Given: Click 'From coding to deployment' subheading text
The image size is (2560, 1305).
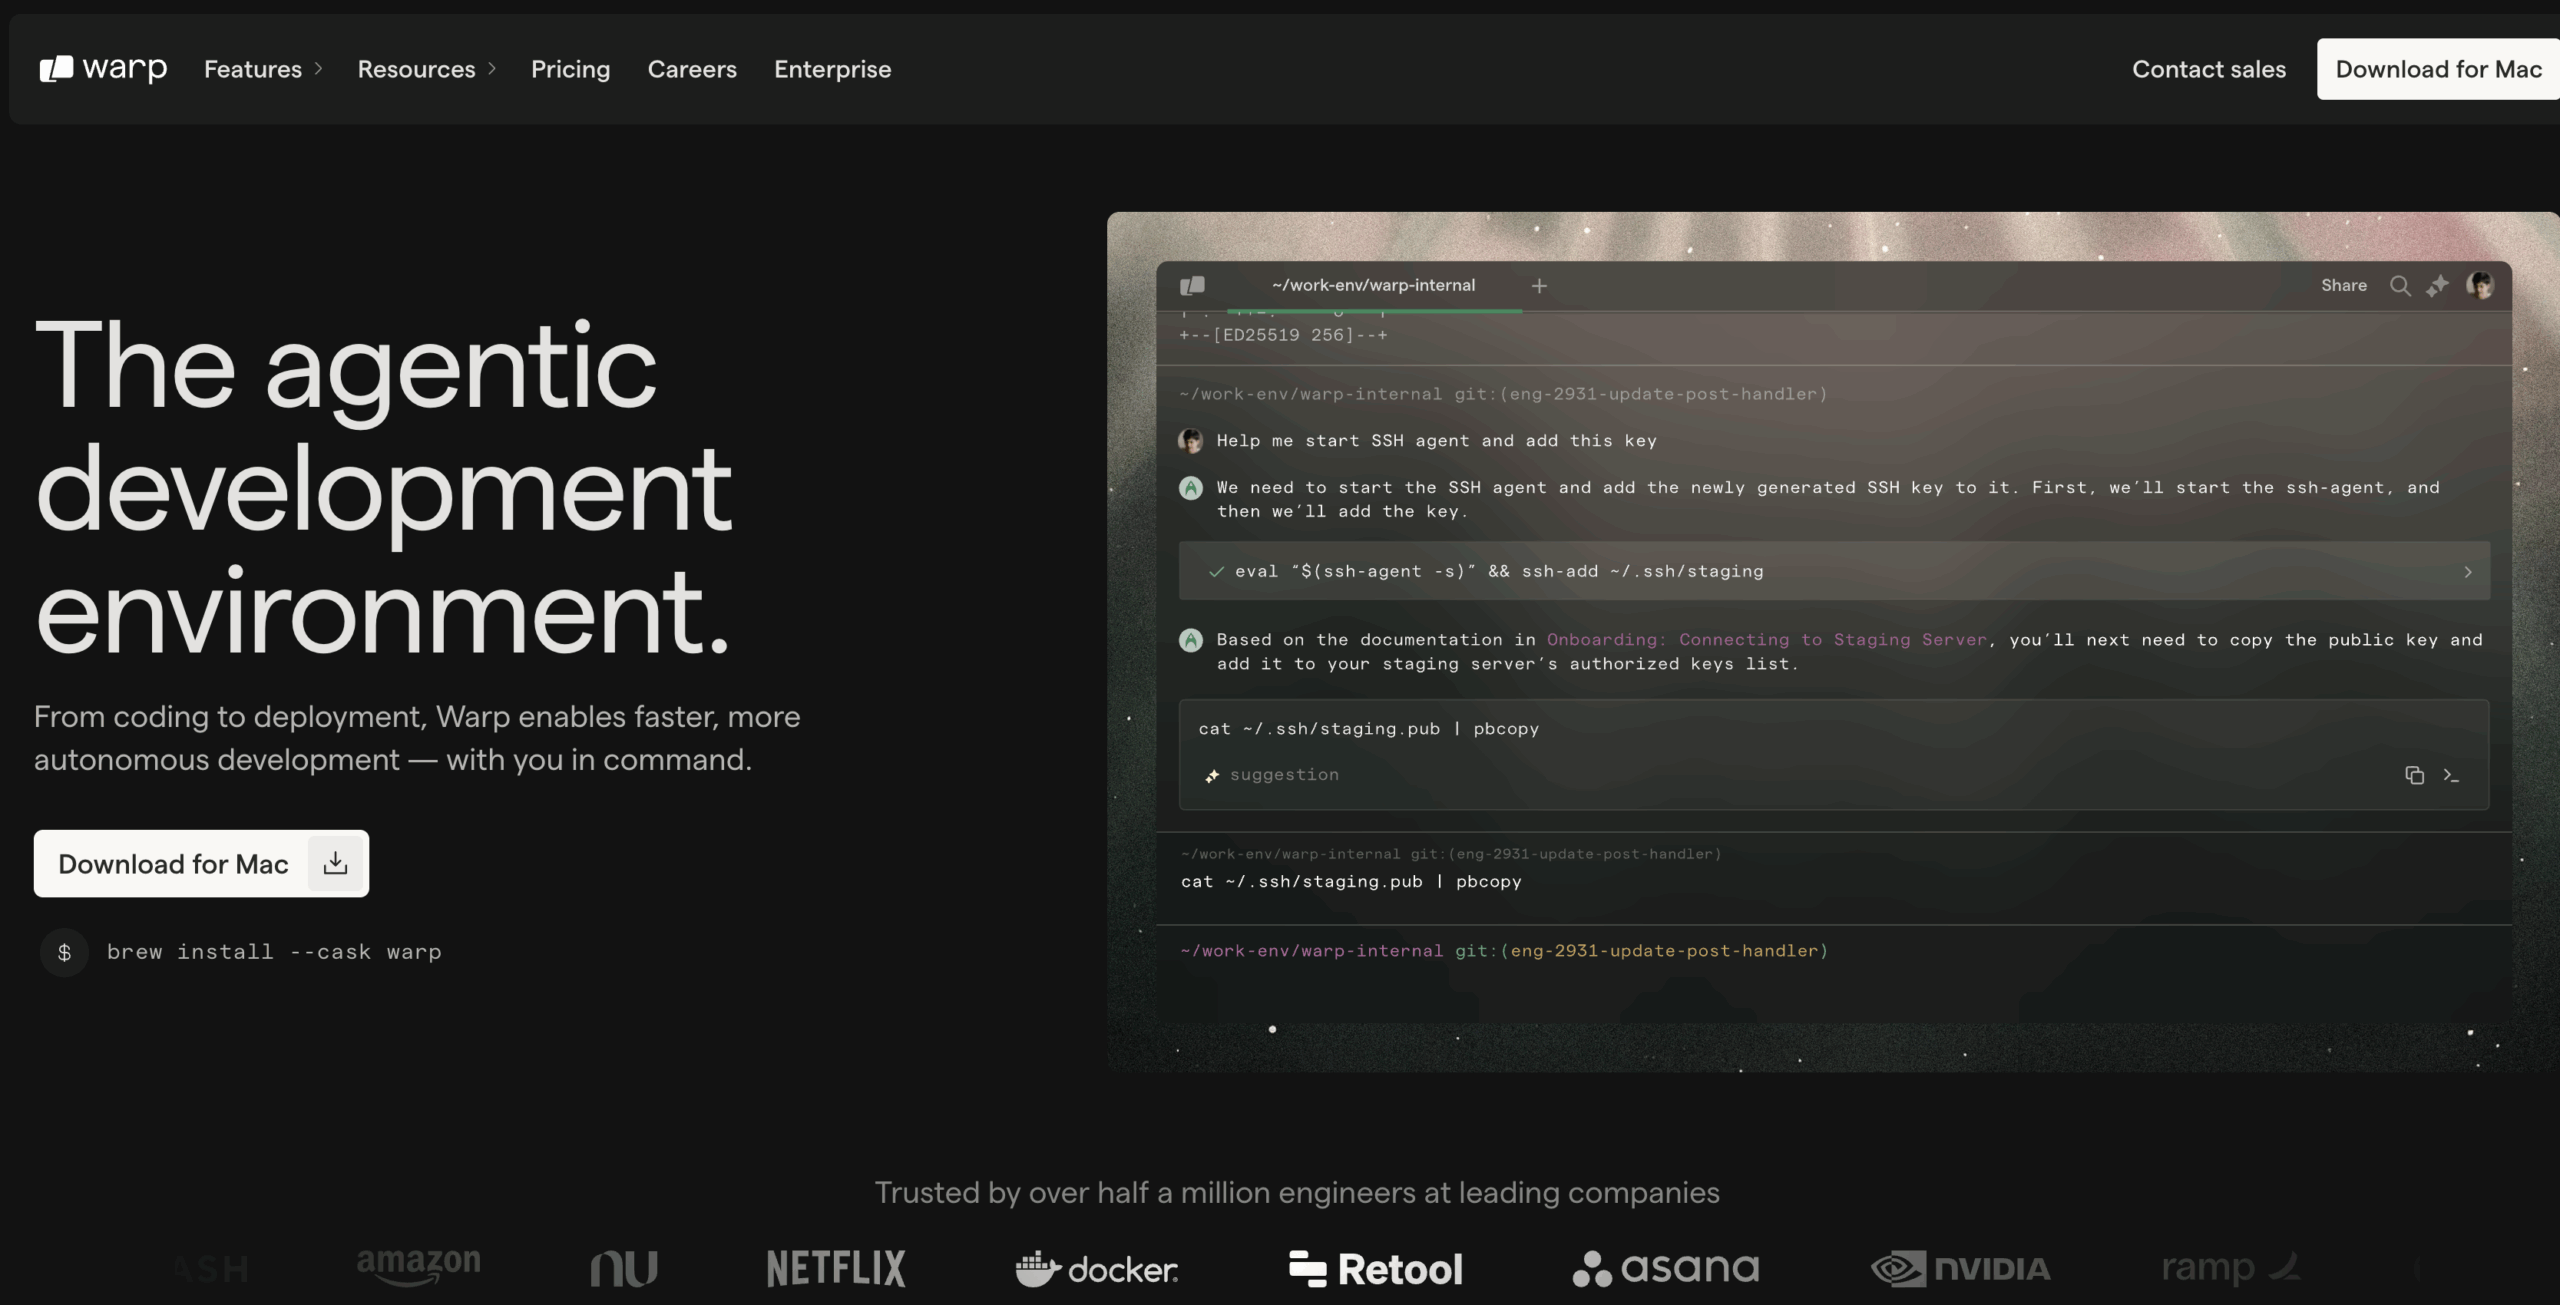Looking at the screenshot, I should coord(417,738).
